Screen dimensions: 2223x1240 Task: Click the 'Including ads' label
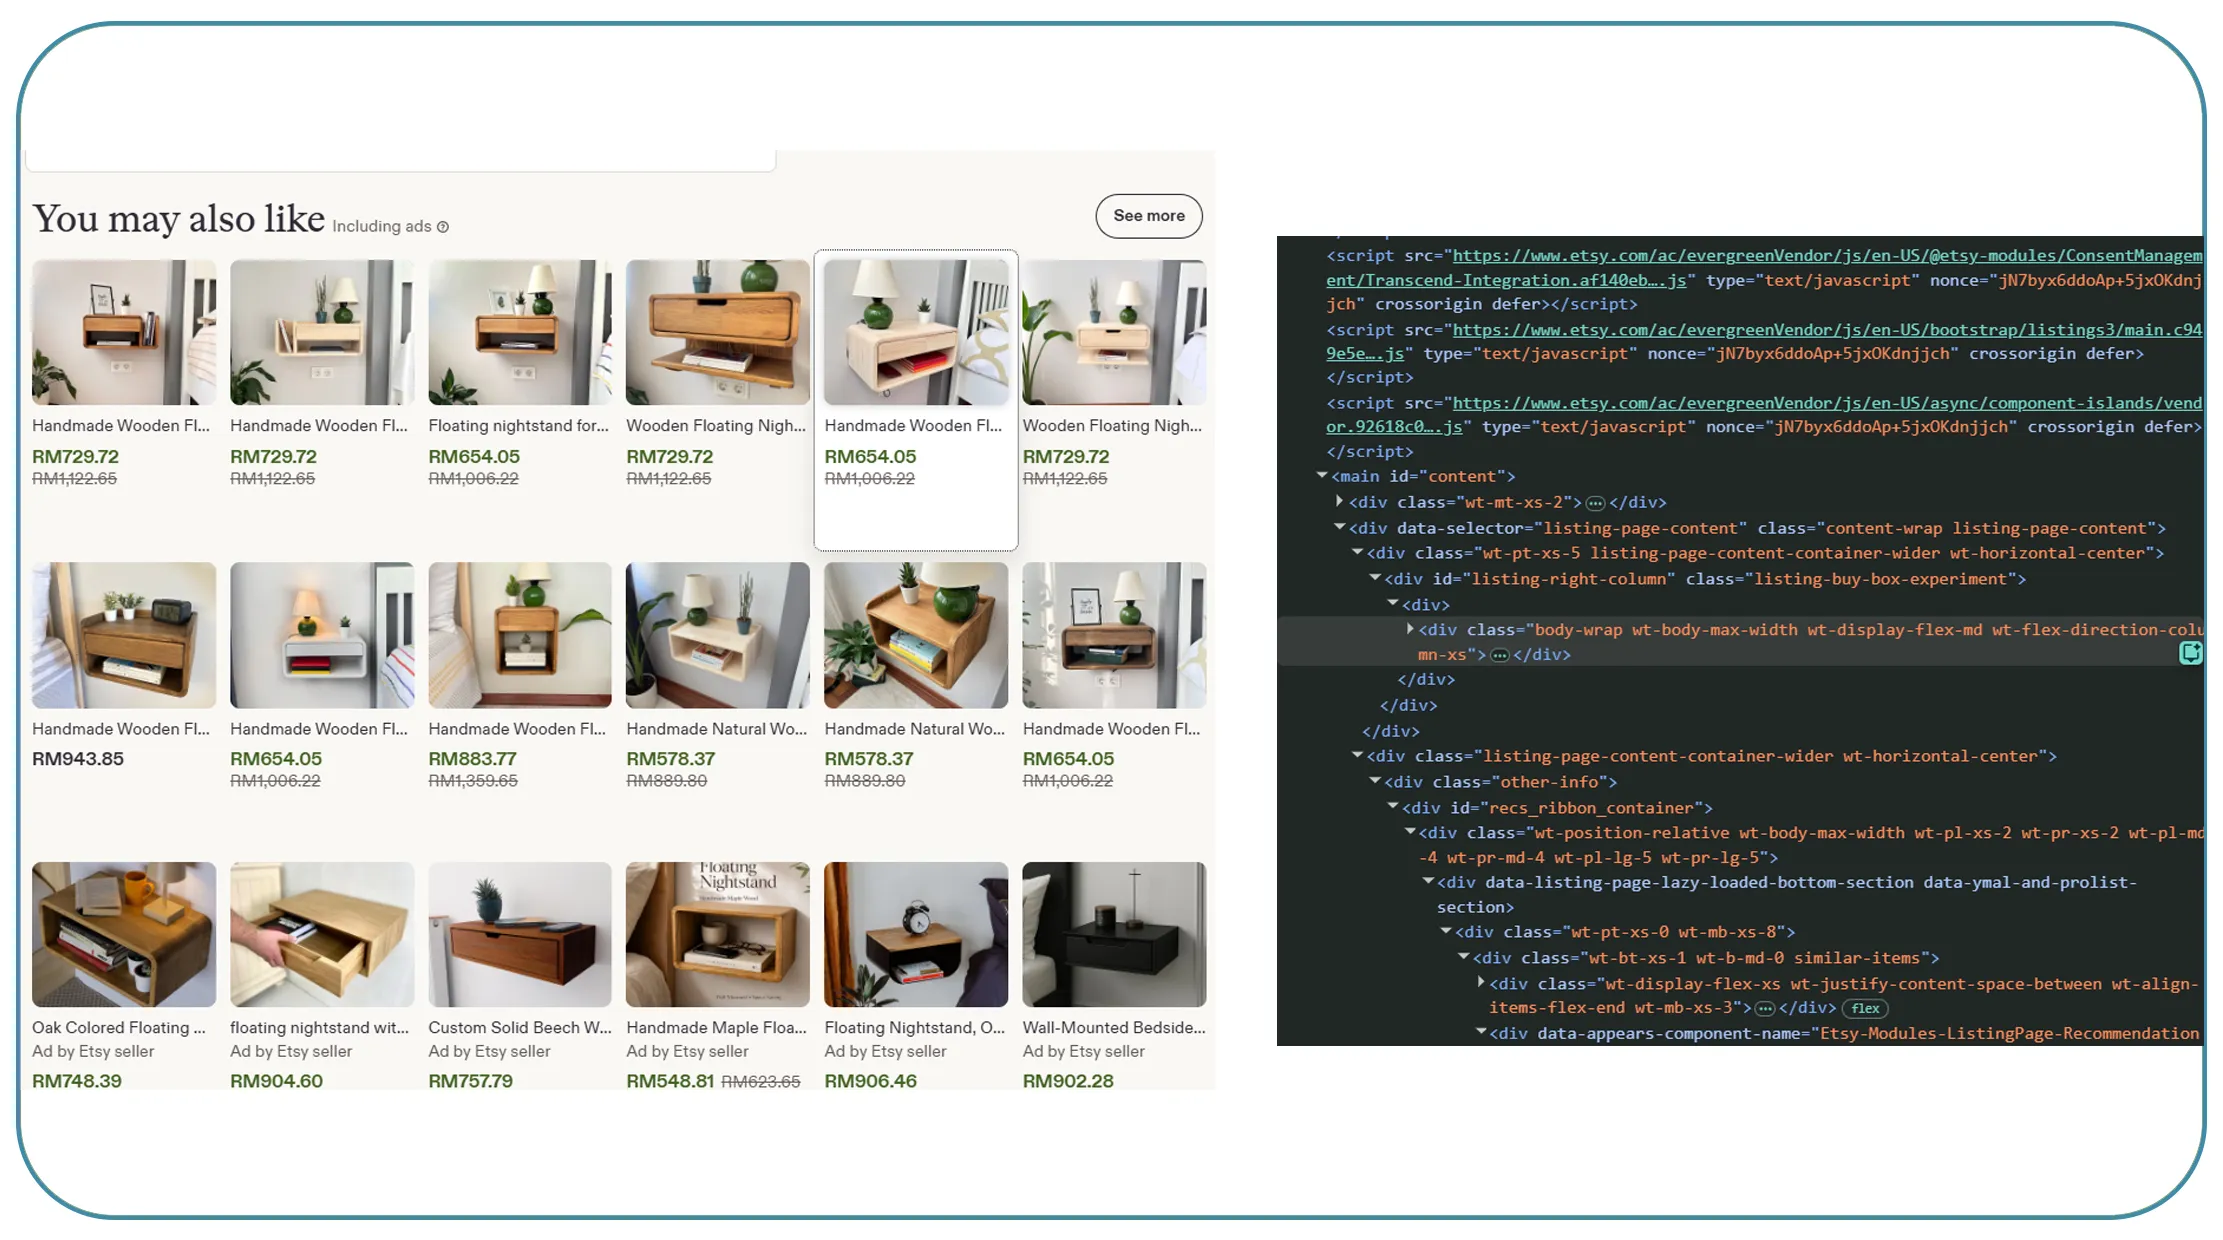tap(382, 227)
